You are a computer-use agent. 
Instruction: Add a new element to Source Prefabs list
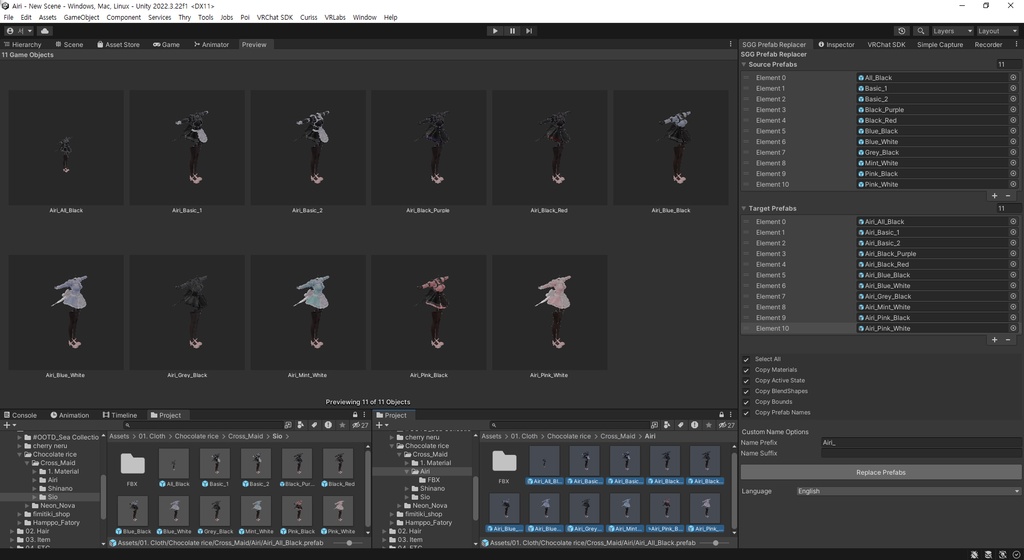[x=995, y=196]
